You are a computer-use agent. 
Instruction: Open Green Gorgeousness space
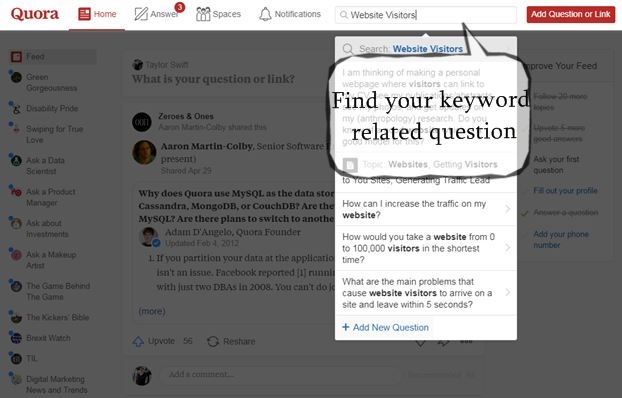click(x=51, y=83)
